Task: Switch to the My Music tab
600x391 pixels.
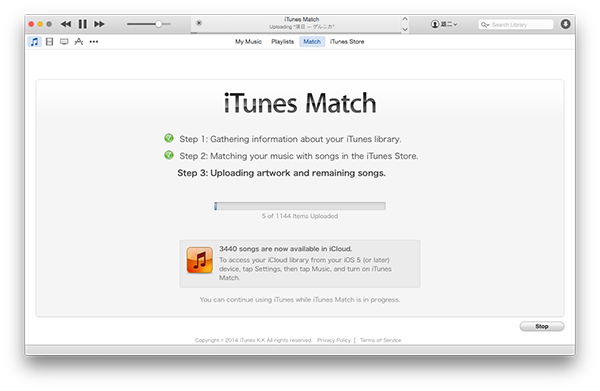Action: point(248,42)
